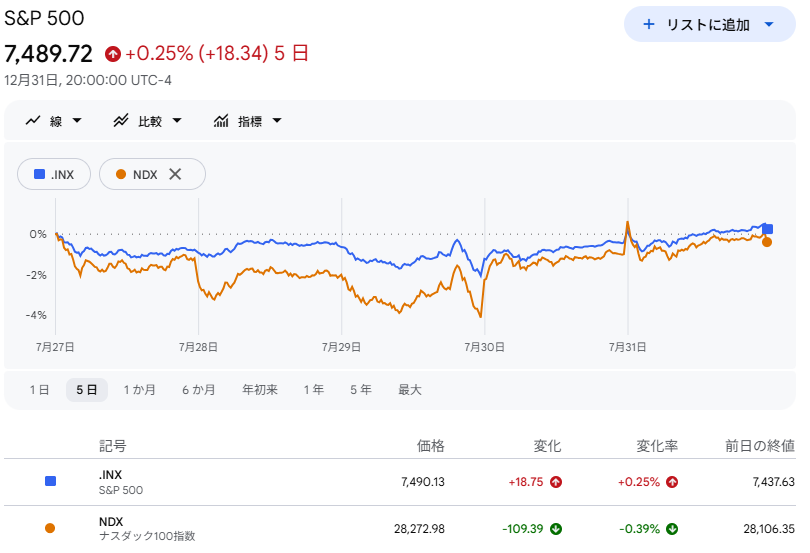Click the blue end marker on the chart

click(768, 229)
